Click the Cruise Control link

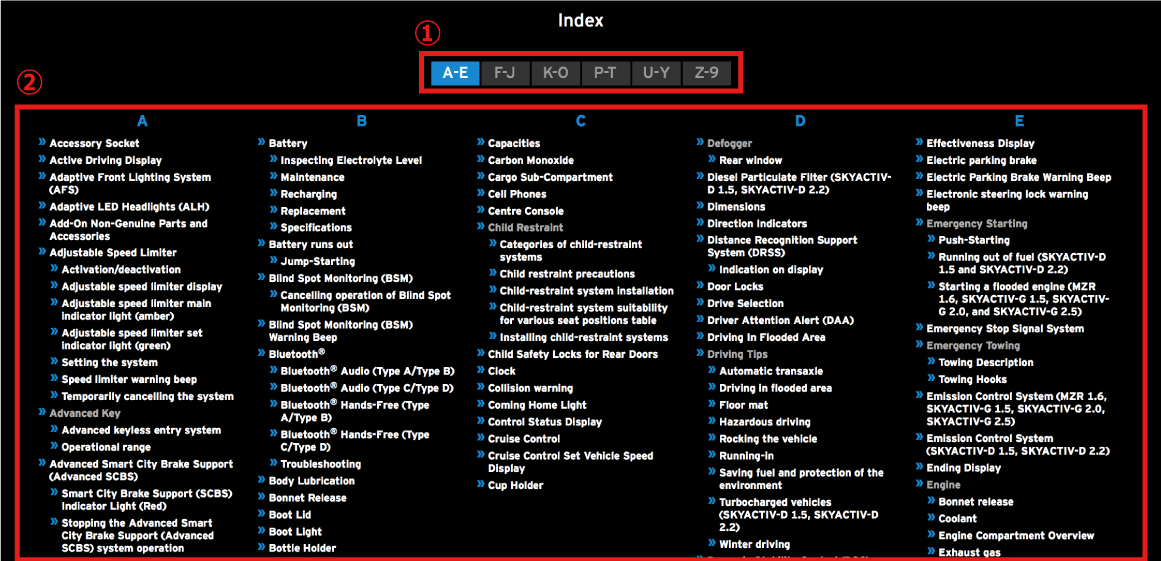(x=523, y=439)
